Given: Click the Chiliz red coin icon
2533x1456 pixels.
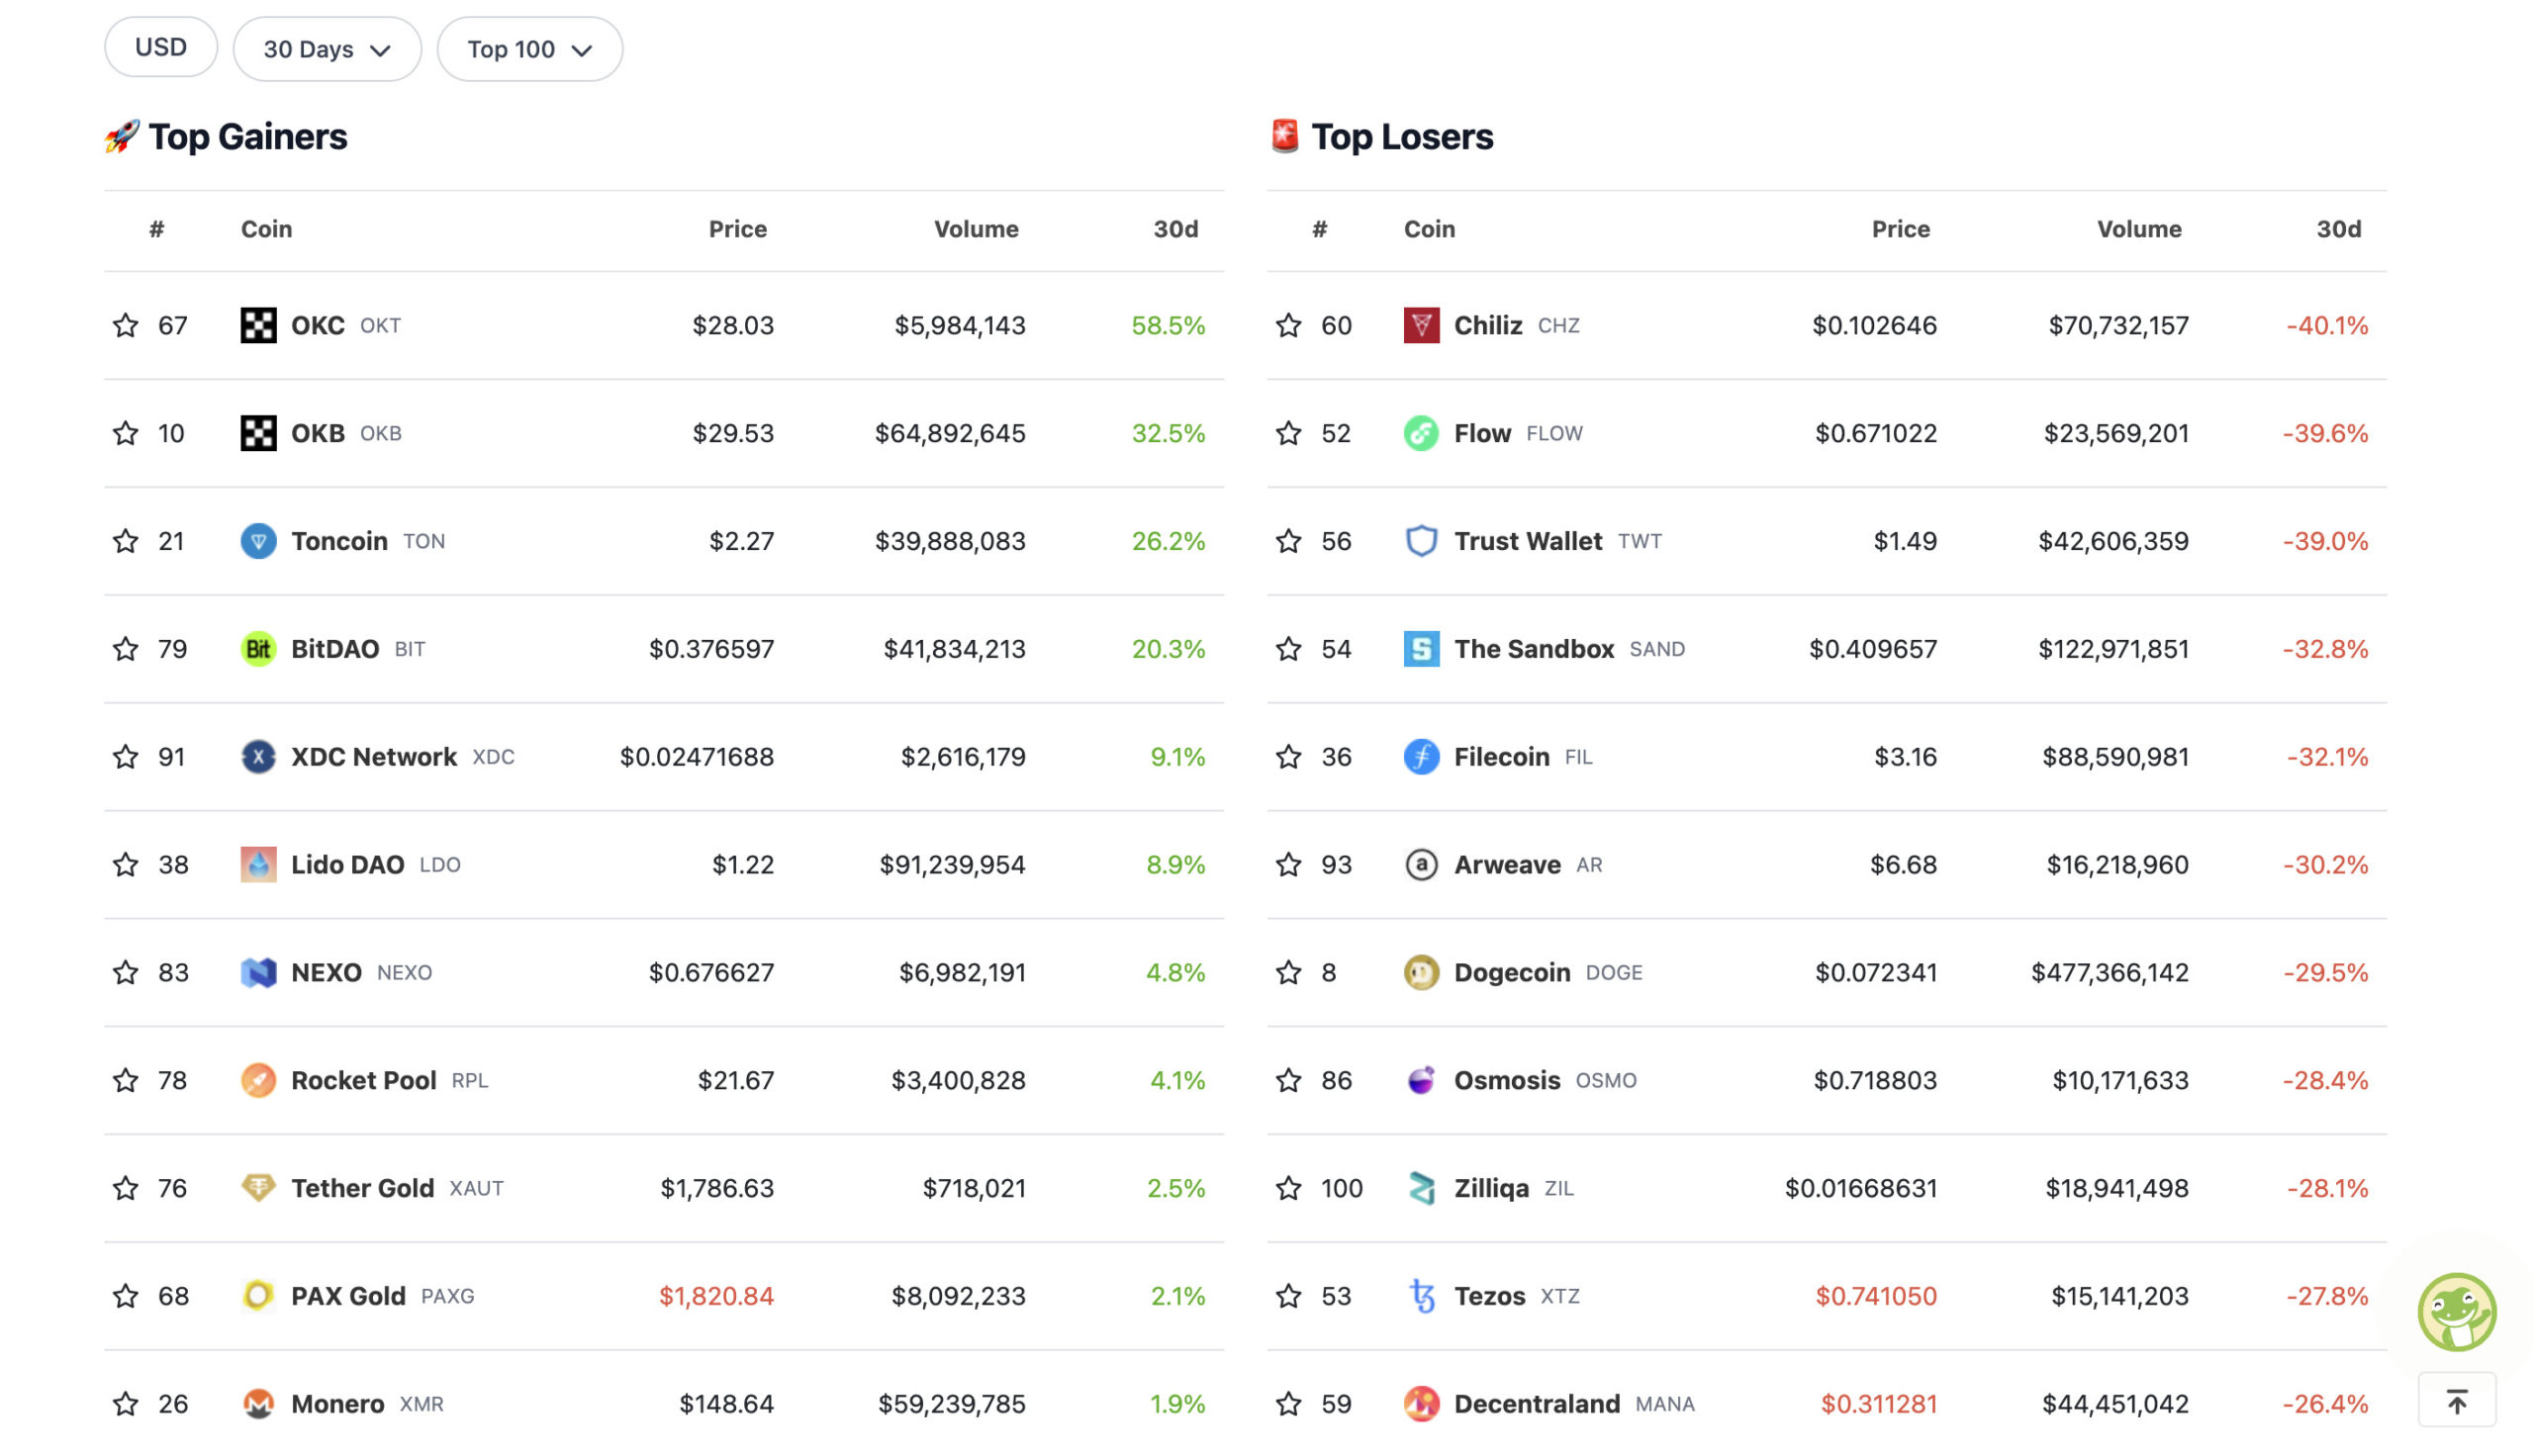Looking at the screenshot, I should click(x=1421, y=325).
